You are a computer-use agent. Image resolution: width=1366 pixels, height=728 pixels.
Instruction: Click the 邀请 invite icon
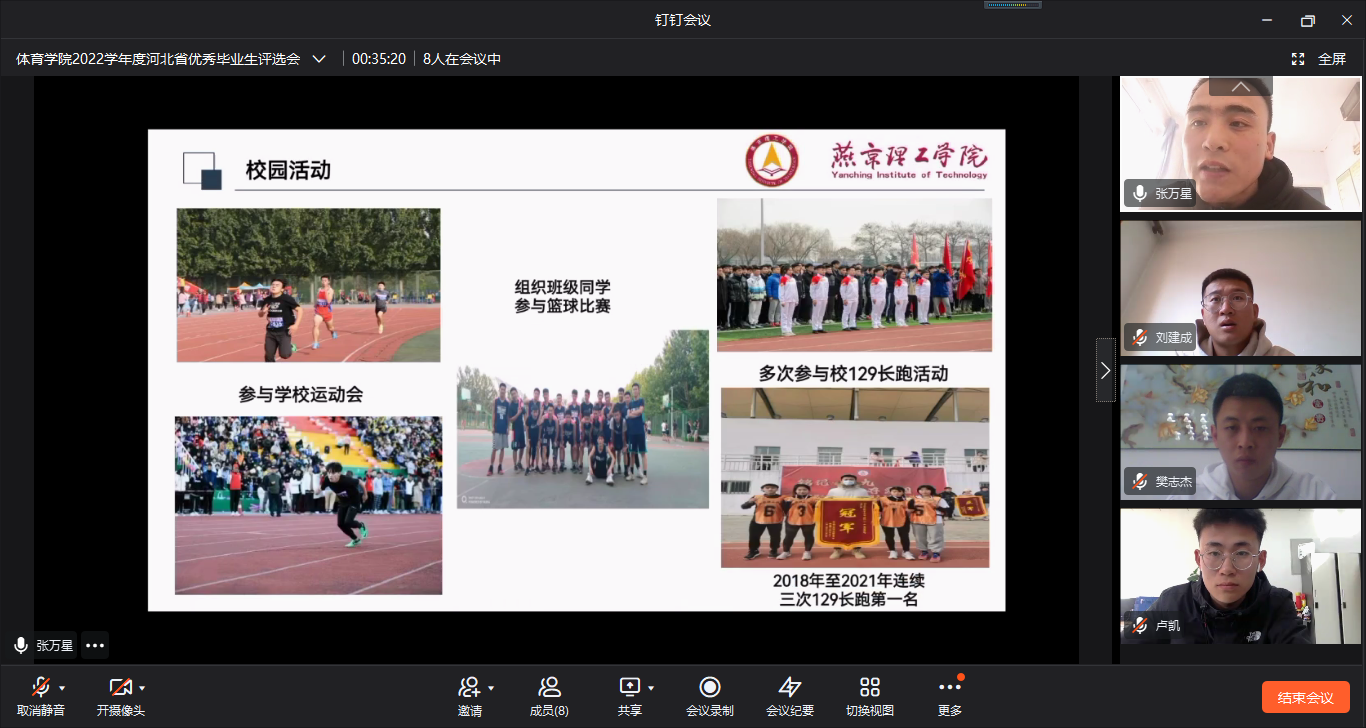tap(469, 687)
